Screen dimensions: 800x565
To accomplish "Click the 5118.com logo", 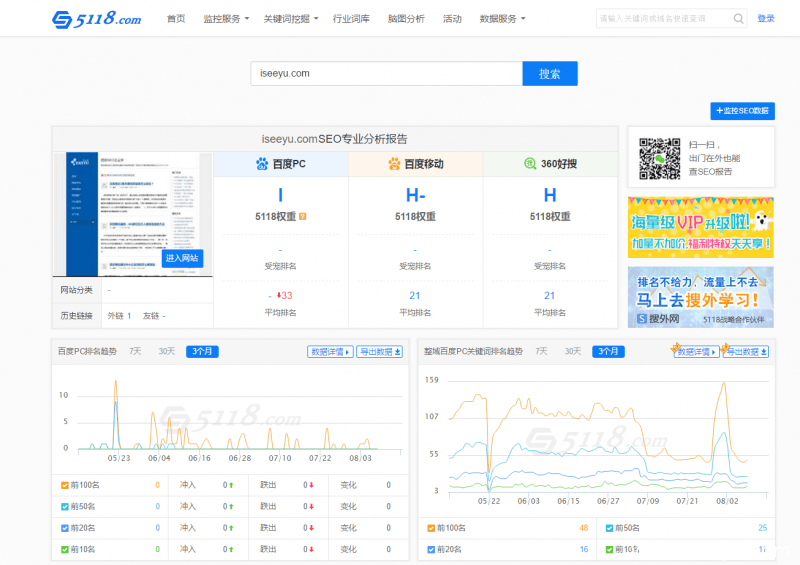I will click(96, 19).
